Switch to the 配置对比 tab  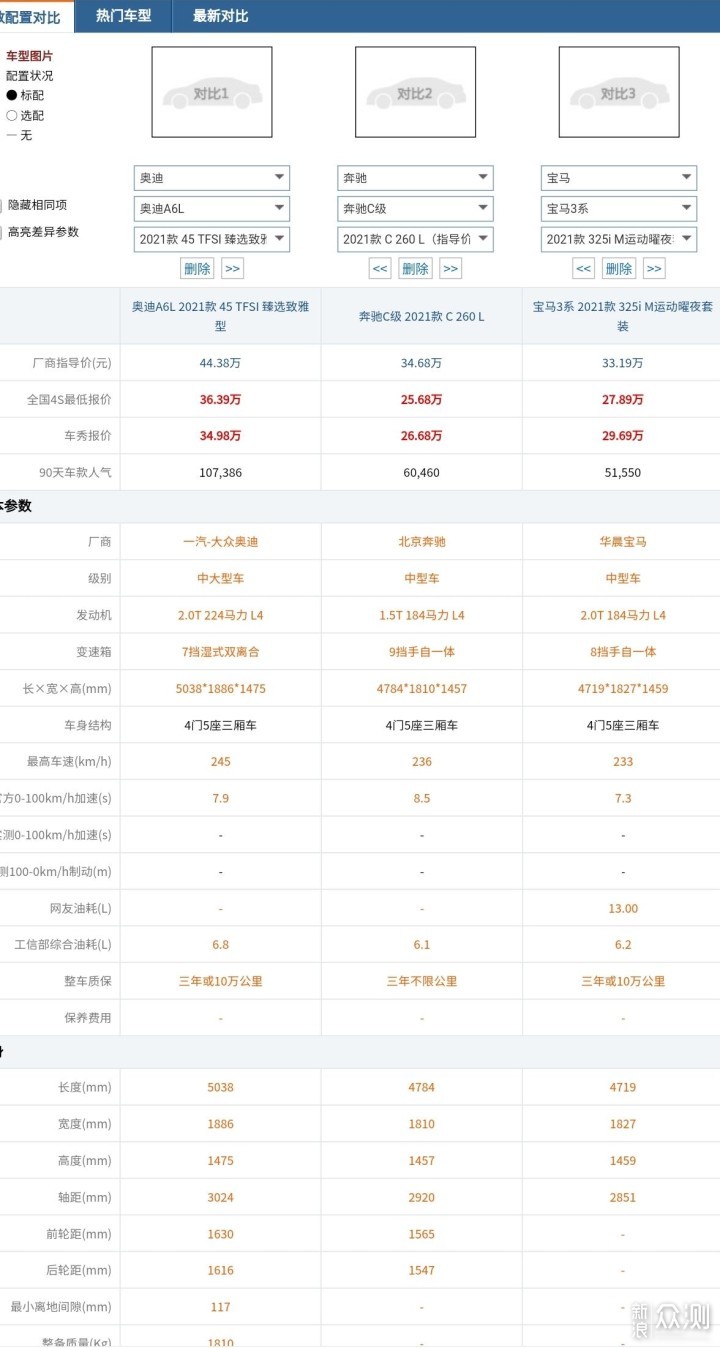tap(35, 16)
